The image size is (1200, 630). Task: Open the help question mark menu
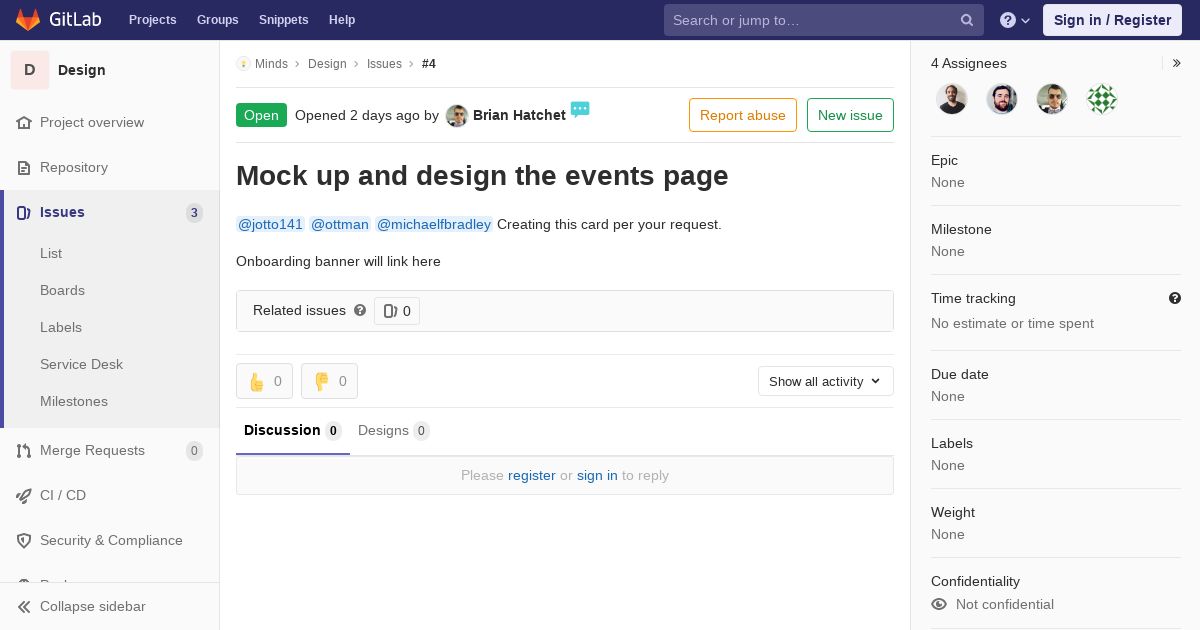point(1014,20)
